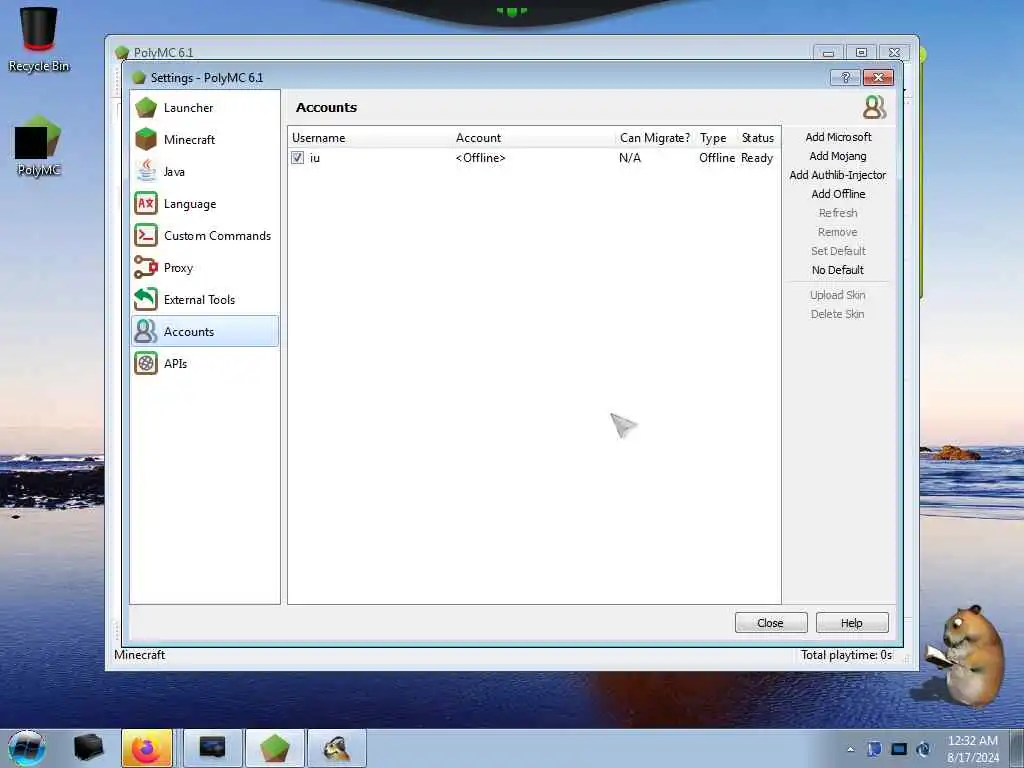Viewport: 1024px width, 768px height.
Task: Open Firefox from the taskbar
Action: [x=147, y=748]
